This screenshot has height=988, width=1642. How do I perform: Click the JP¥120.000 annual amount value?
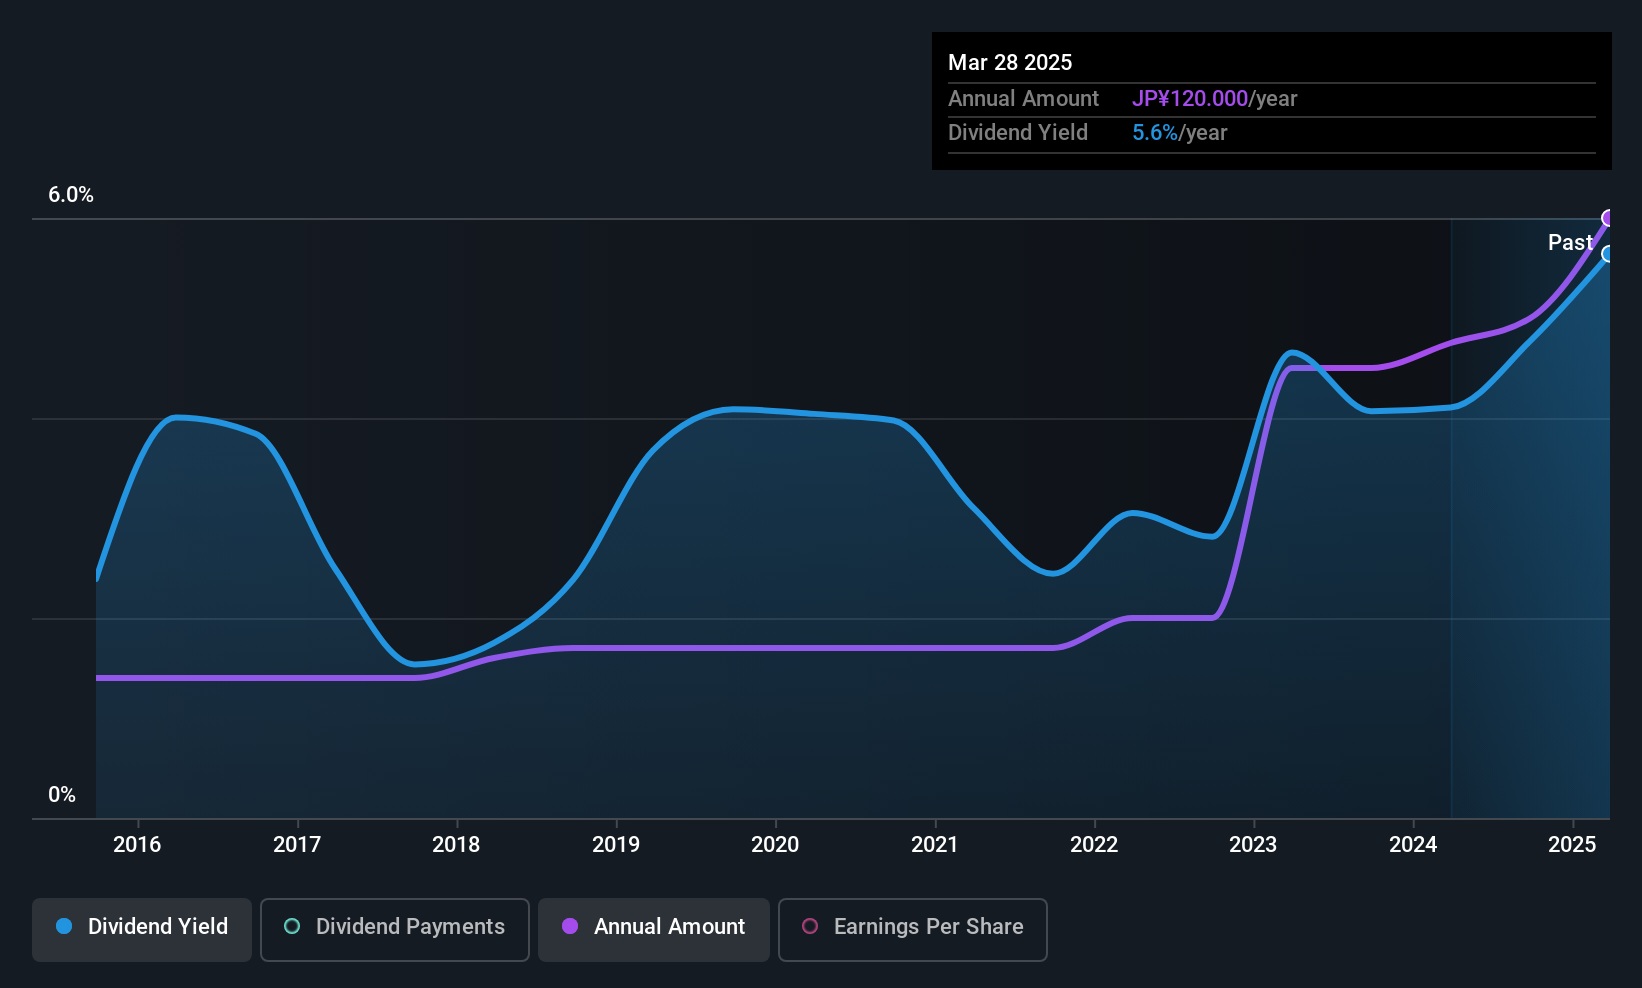point(1190,98)
